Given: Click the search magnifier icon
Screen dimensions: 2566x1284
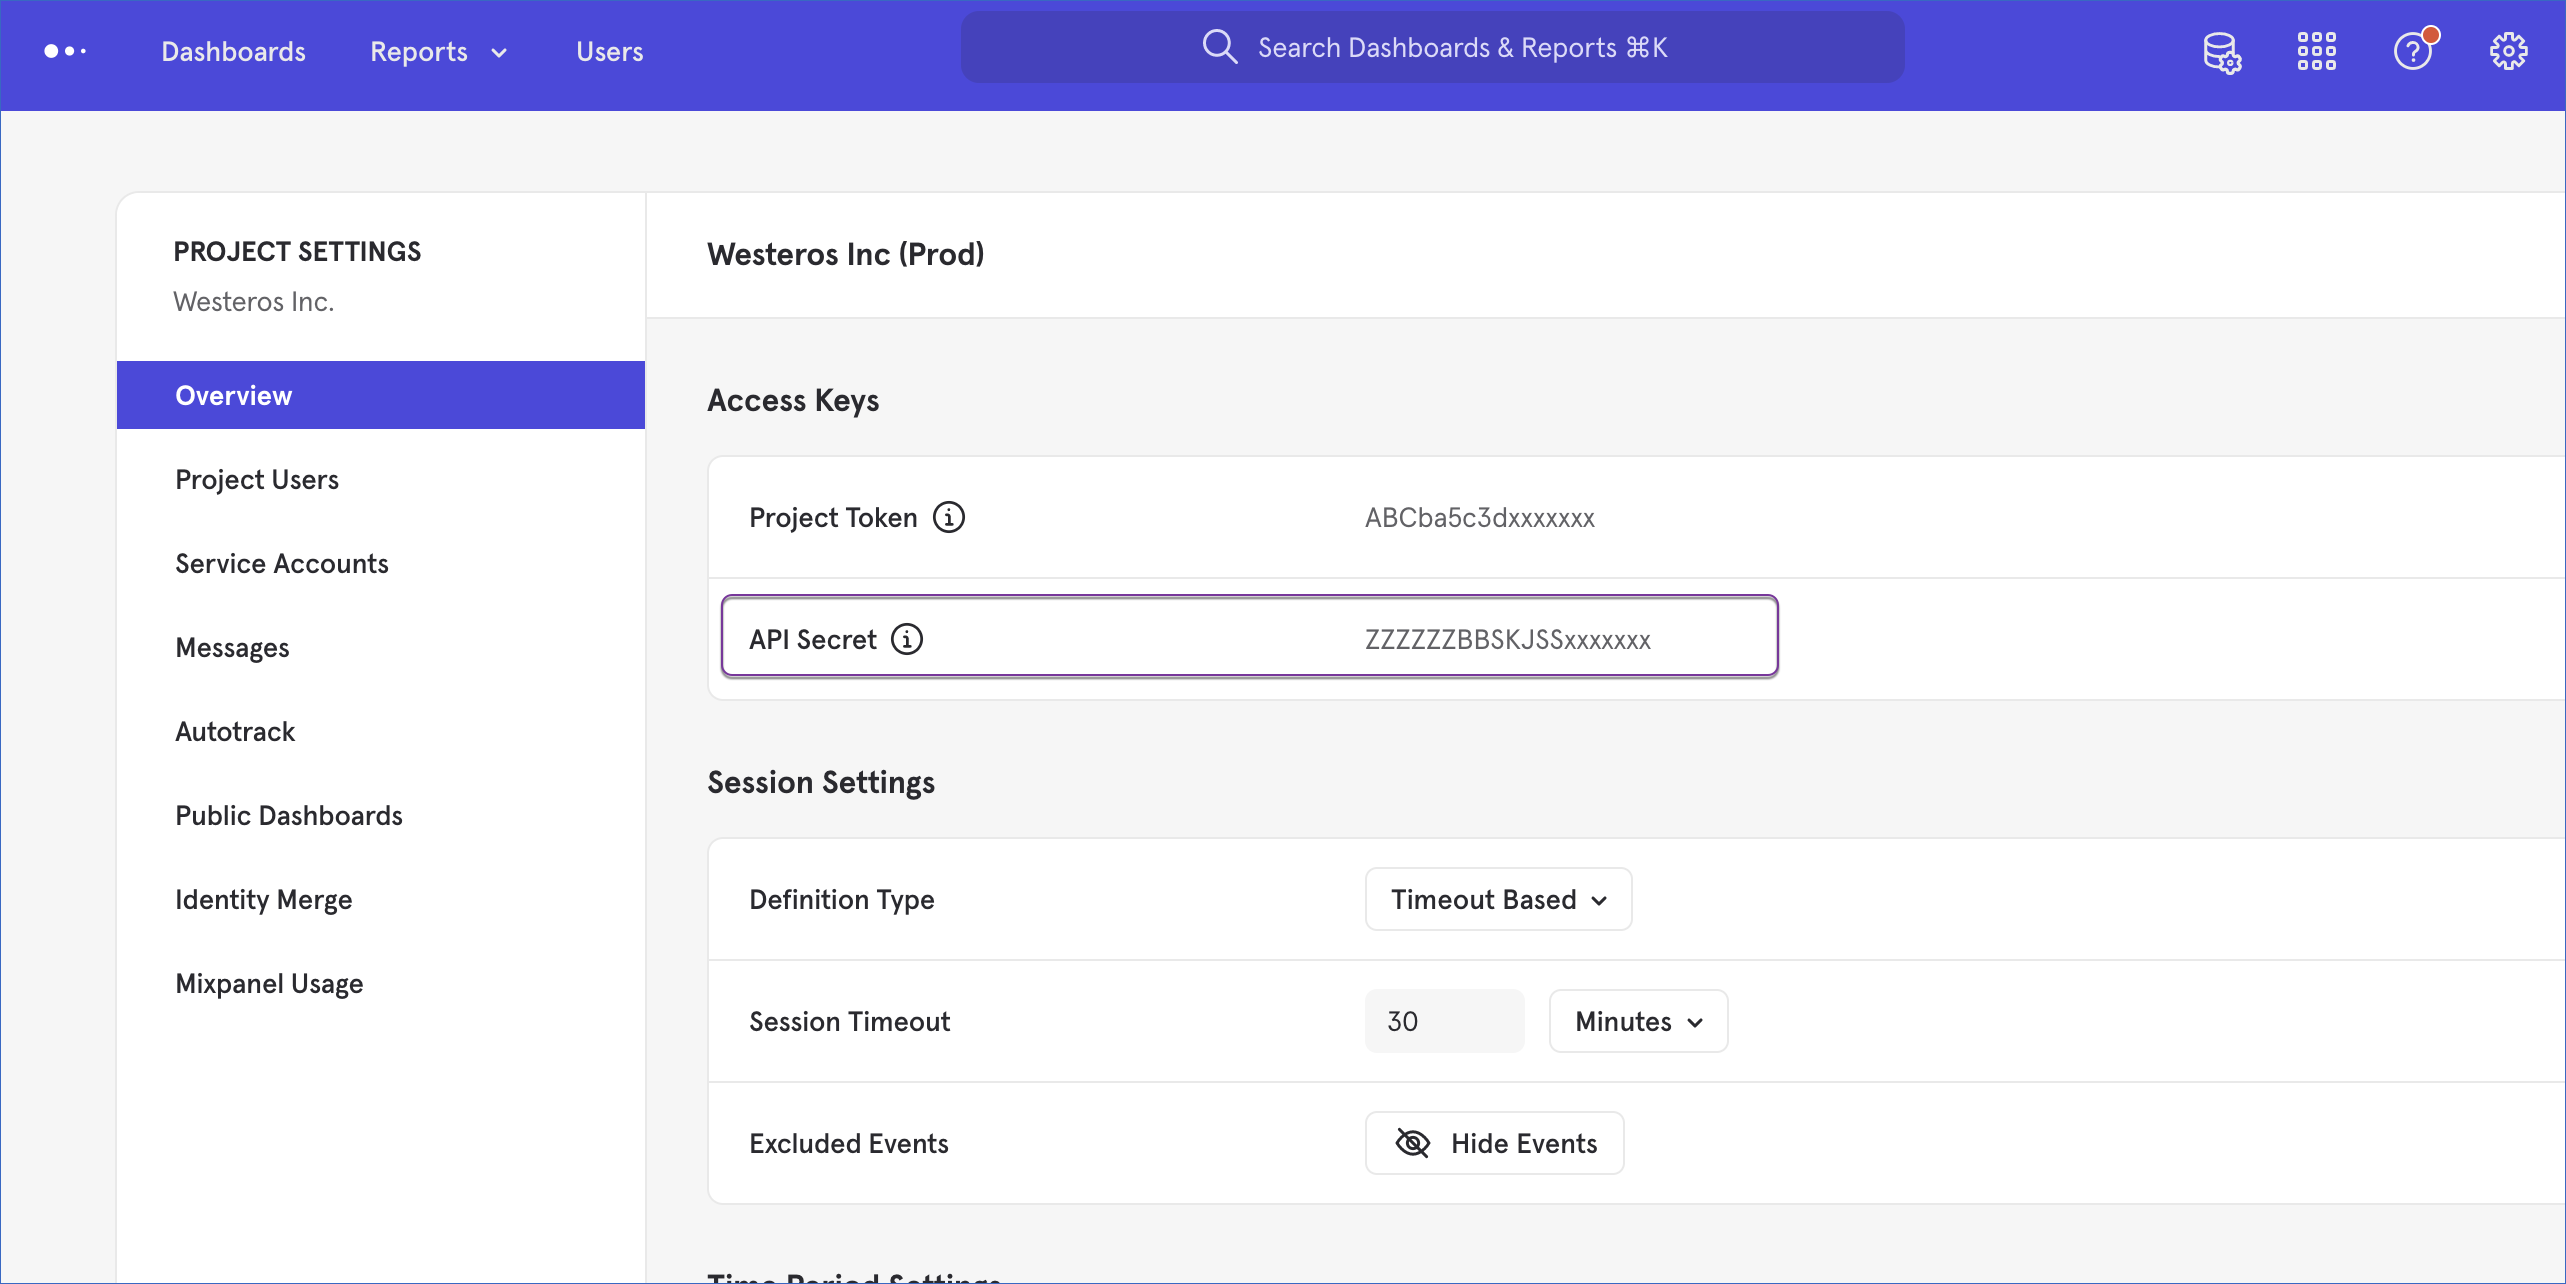Looking at the screenshot, I should (x=1220, y=46).
